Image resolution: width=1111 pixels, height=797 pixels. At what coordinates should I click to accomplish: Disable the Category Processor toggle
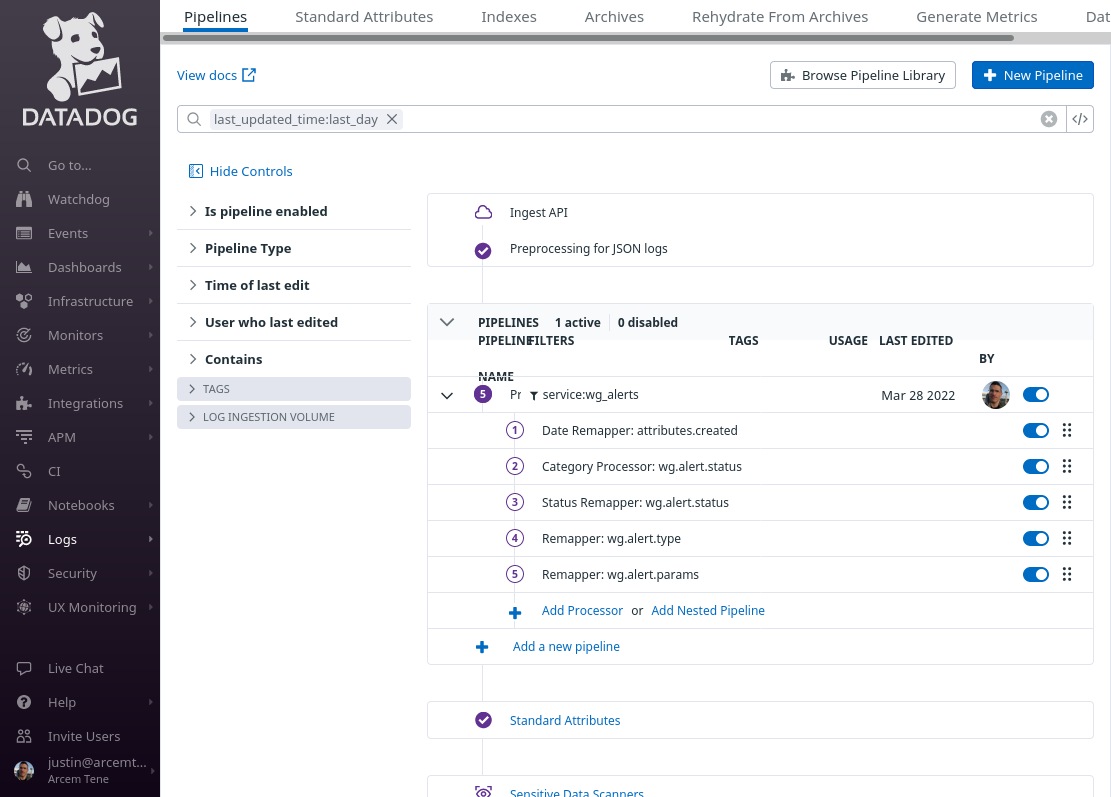click(1036, 466)
